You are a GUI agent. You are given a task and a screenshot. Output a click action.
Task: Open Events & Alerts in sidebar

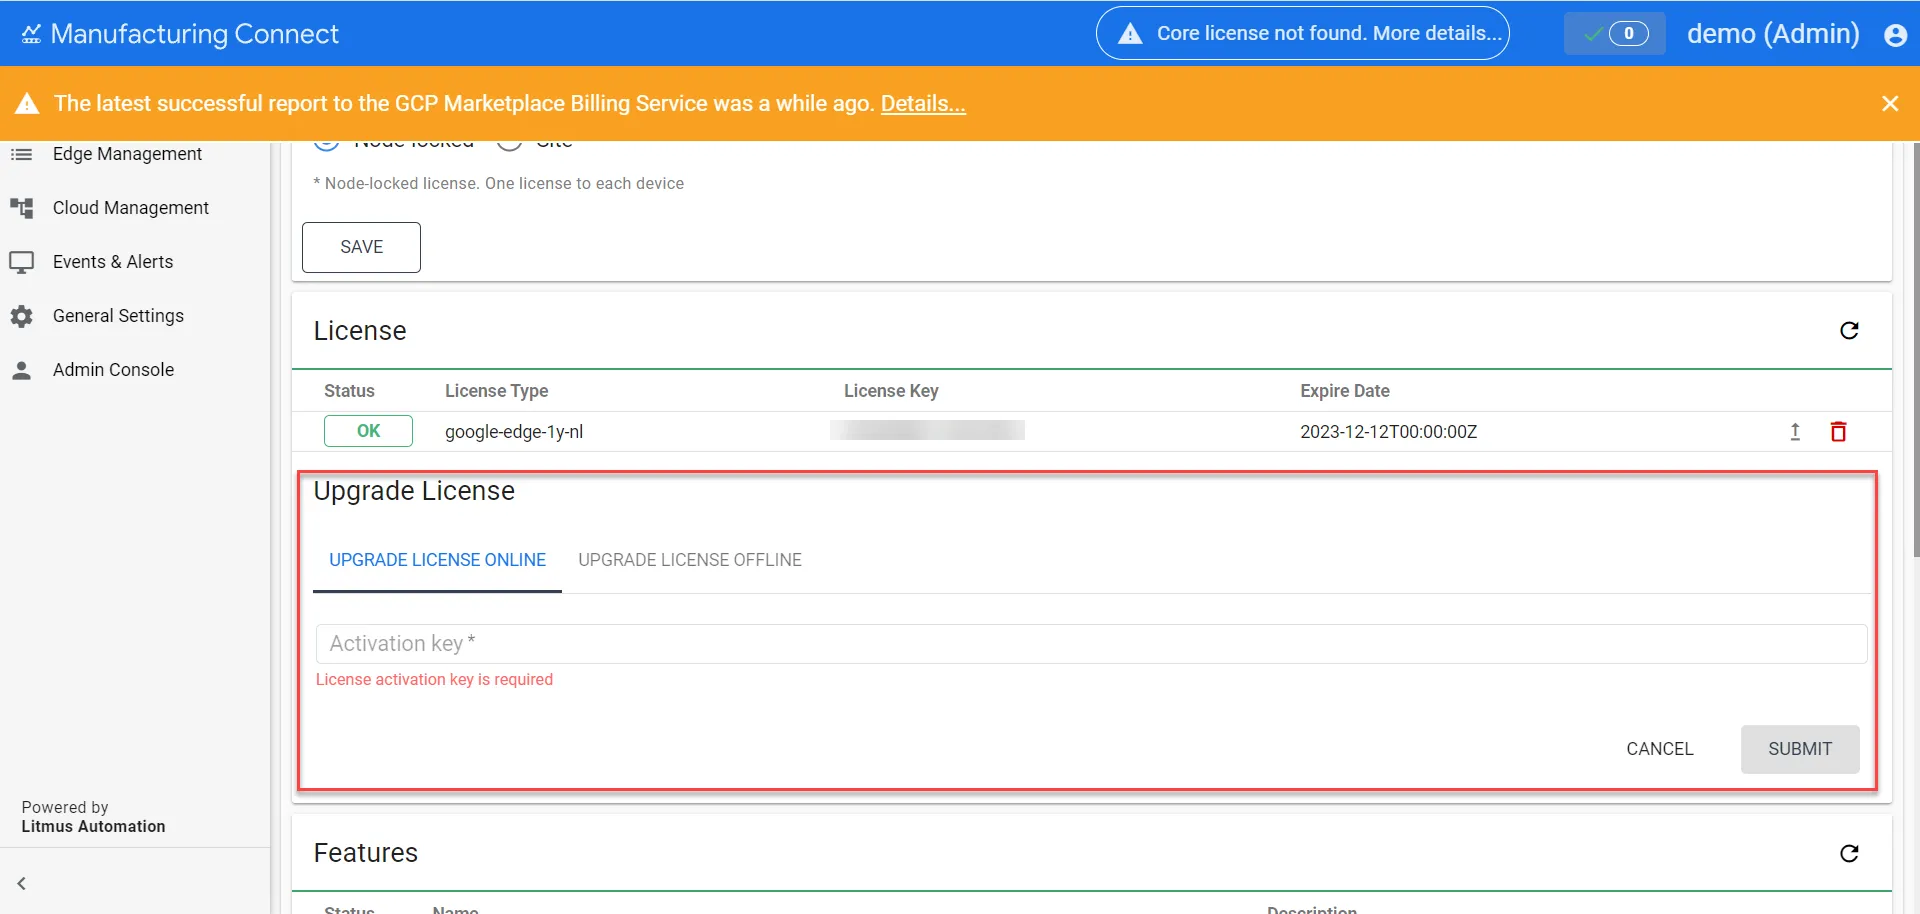click(113, 262)
